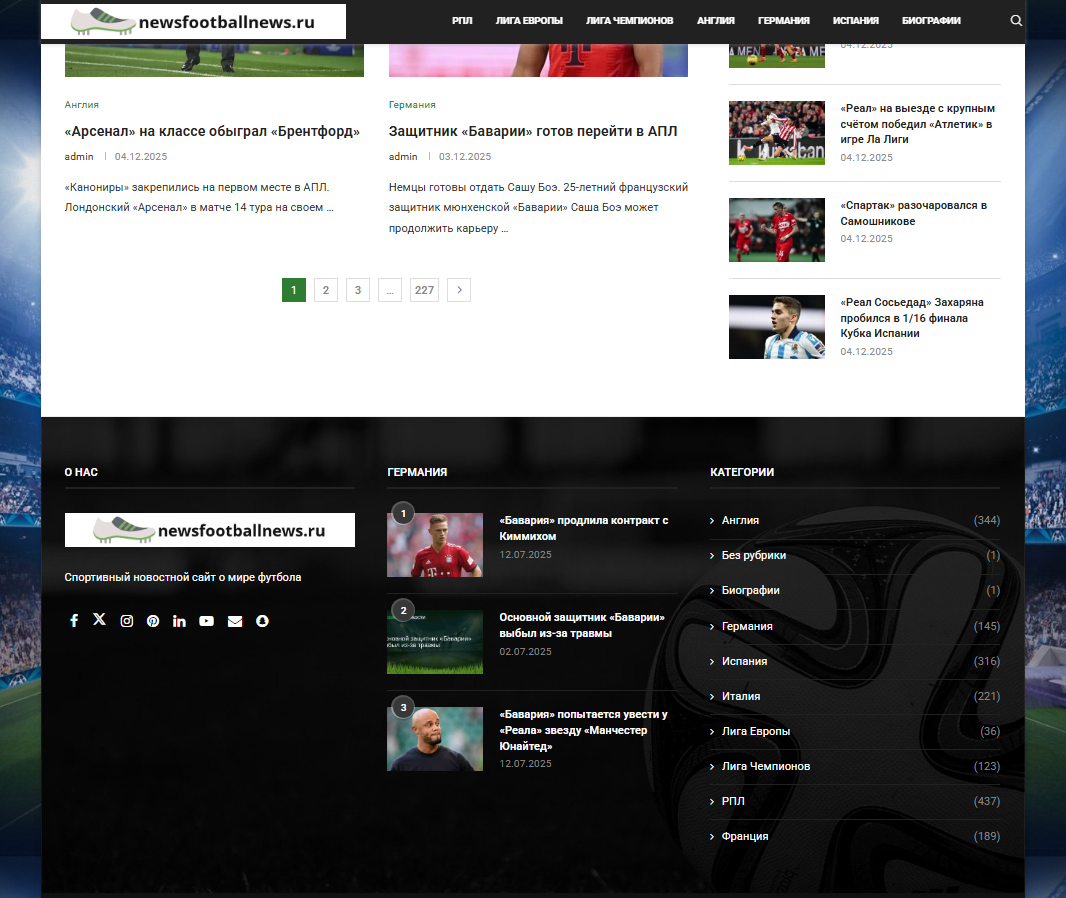Open the РПЛ category in footer list
The height and width of the screenshot is (898, 1066).
[x=733, y=801]
